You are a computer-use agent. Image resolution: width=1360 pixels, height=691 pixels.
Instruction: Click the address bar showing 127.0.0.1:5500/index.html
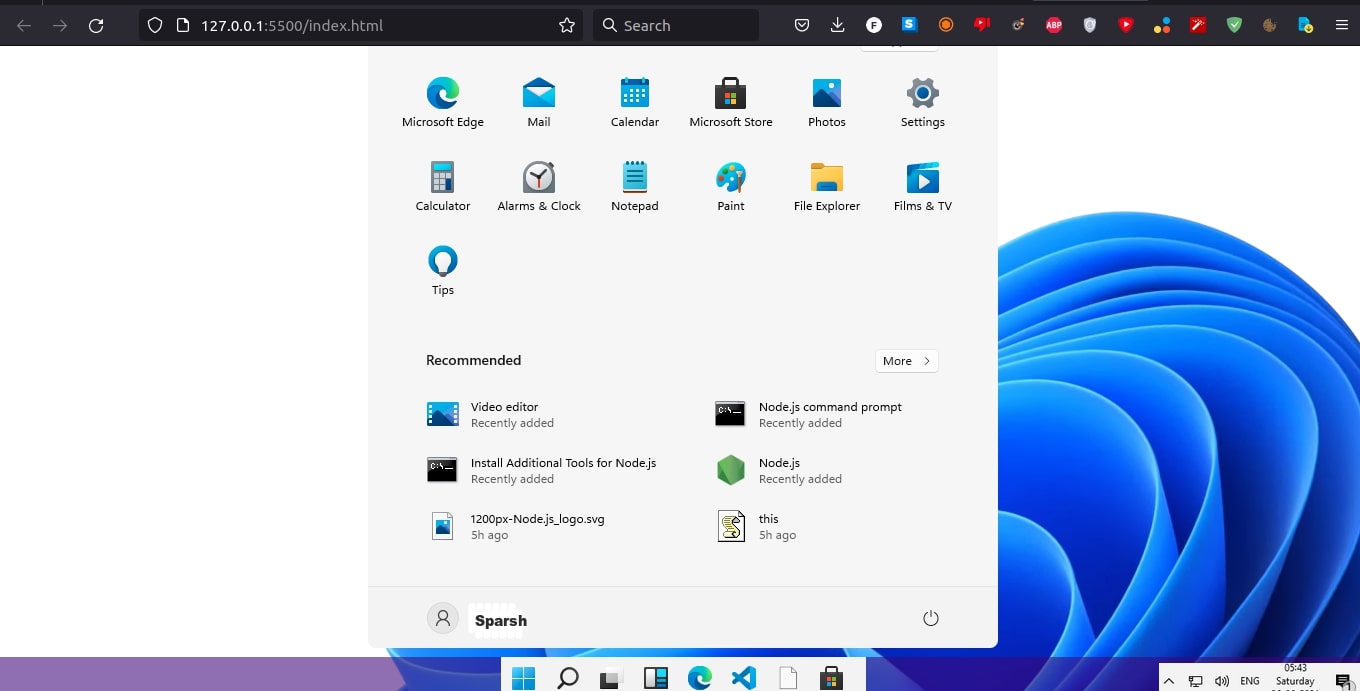(361, 25)
